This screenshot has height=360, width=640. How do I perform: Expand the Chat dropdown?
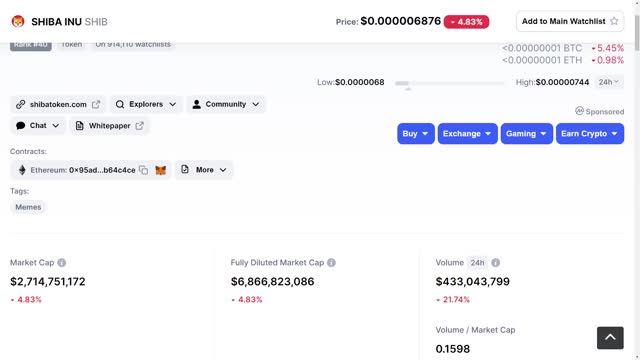pyautogui.click(x=38, y=126)
